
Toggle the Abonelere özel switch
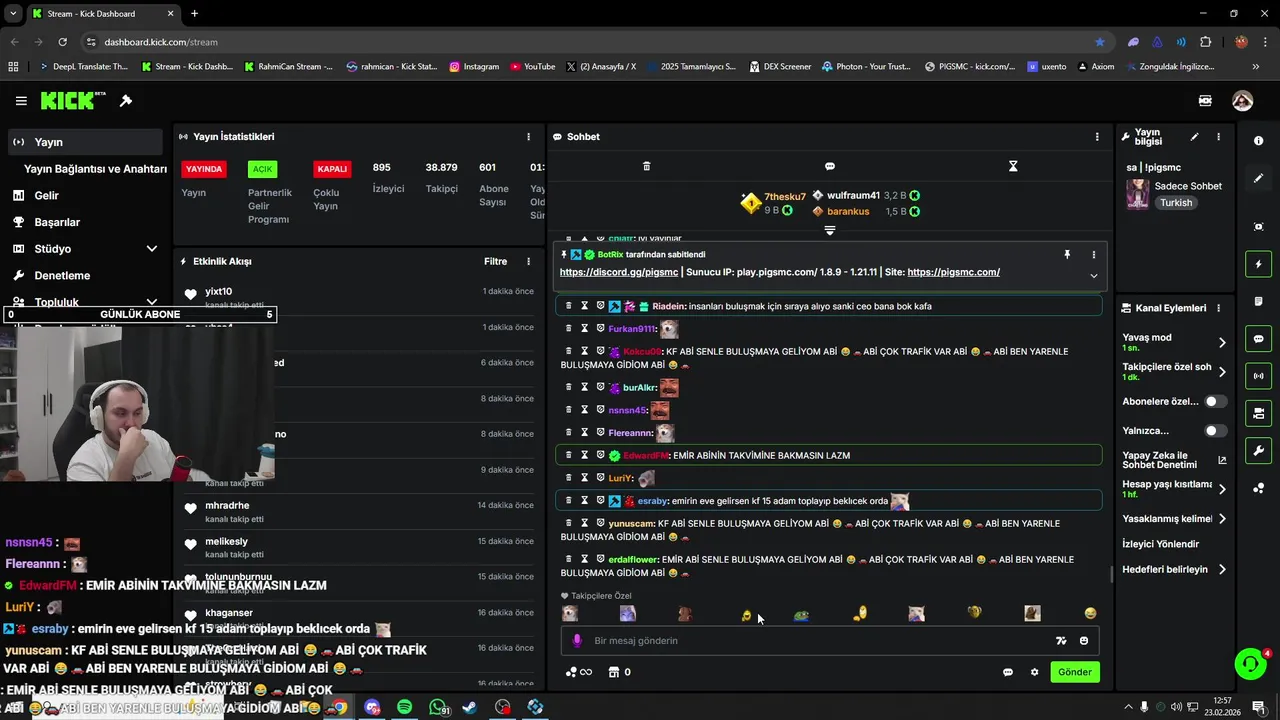click(x=1215, y=401)
